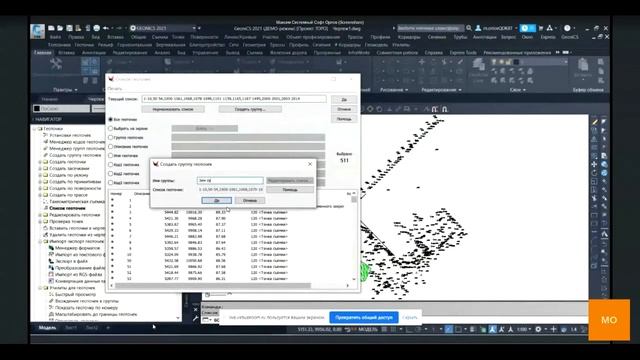Open the Файл menu

(55, 37)
